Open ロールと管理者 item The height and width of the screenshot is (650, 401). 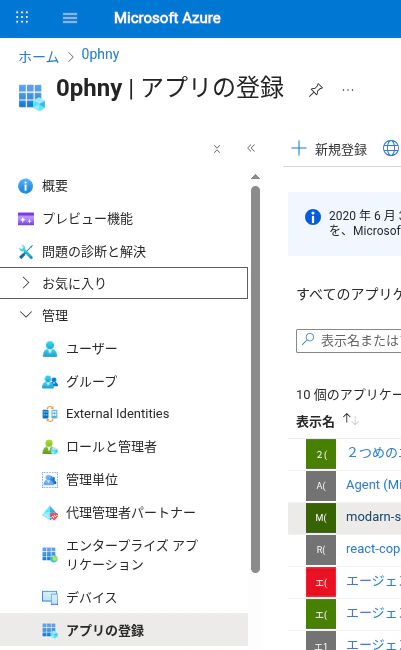111,446
